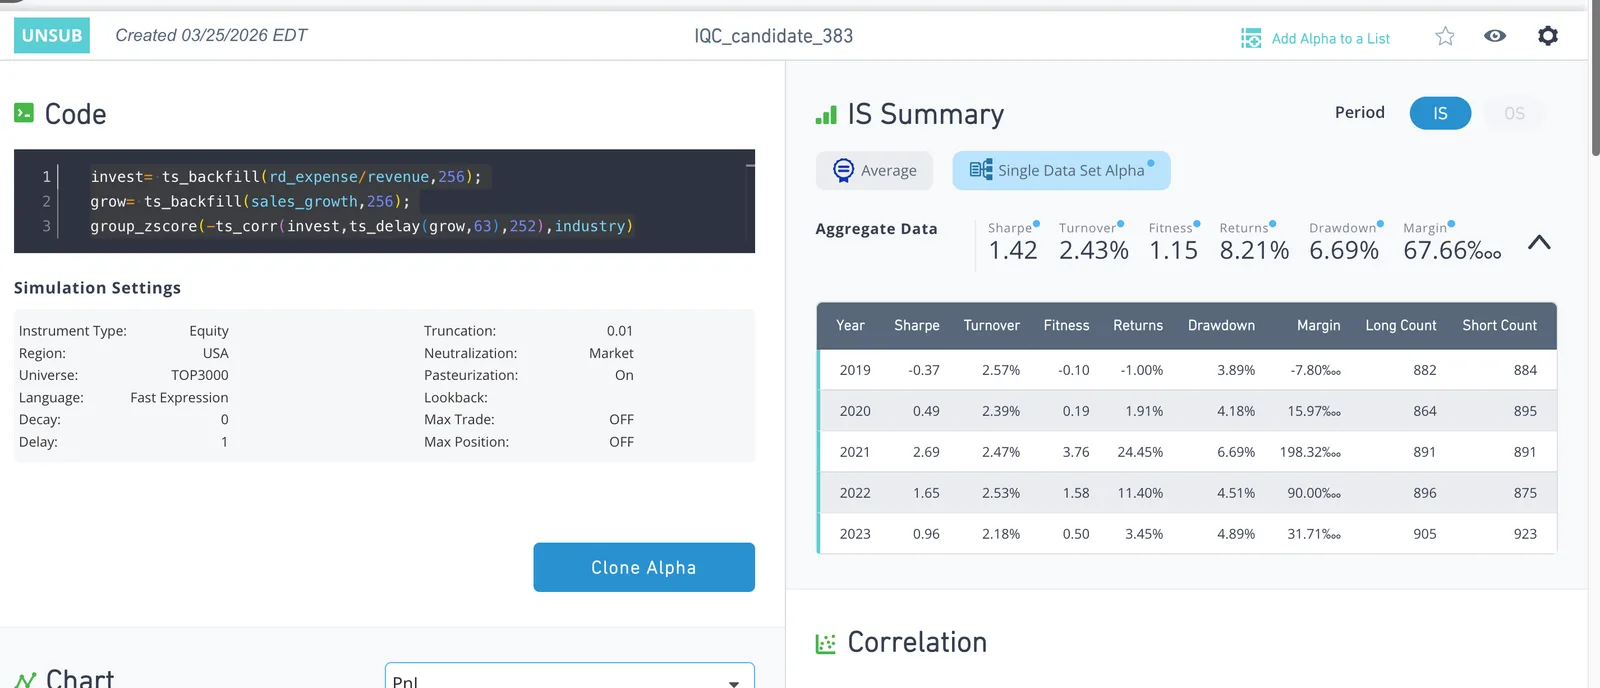This screenshot has height=688, width=1600.
Task: Click the Universe setting value TOP3000
Action: [200, 375]
